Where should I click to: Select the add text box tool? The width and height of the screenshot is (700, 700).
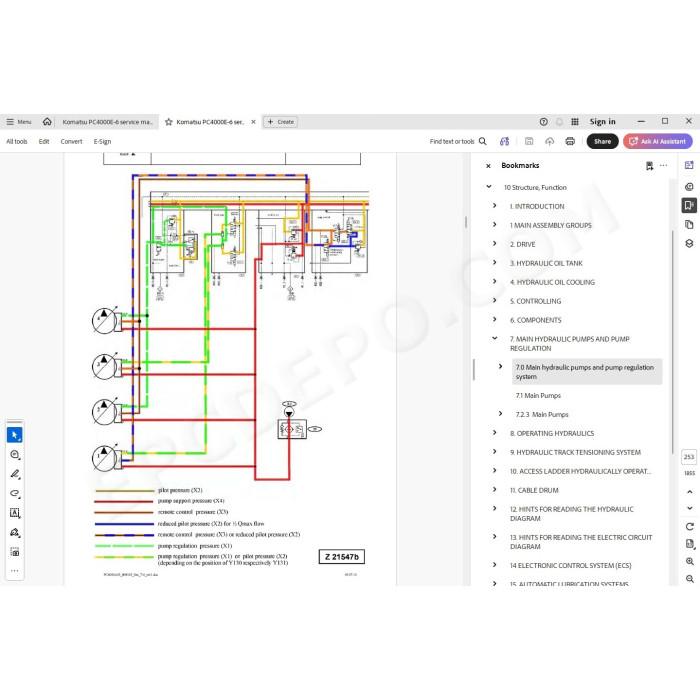pos(15,513)
